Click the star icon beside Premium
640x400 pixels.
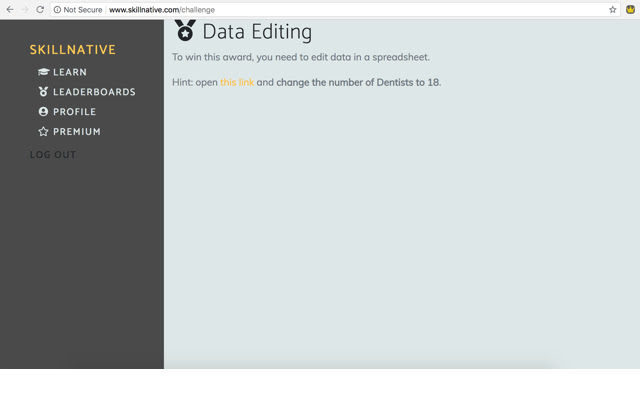tap(43, 131)
